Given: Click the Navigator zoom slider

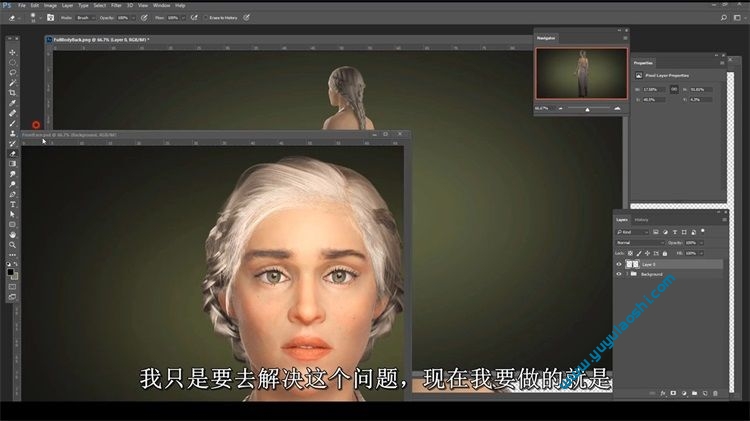Looking at the screenshot, I should pyautogui.click(x=589, y=109).
